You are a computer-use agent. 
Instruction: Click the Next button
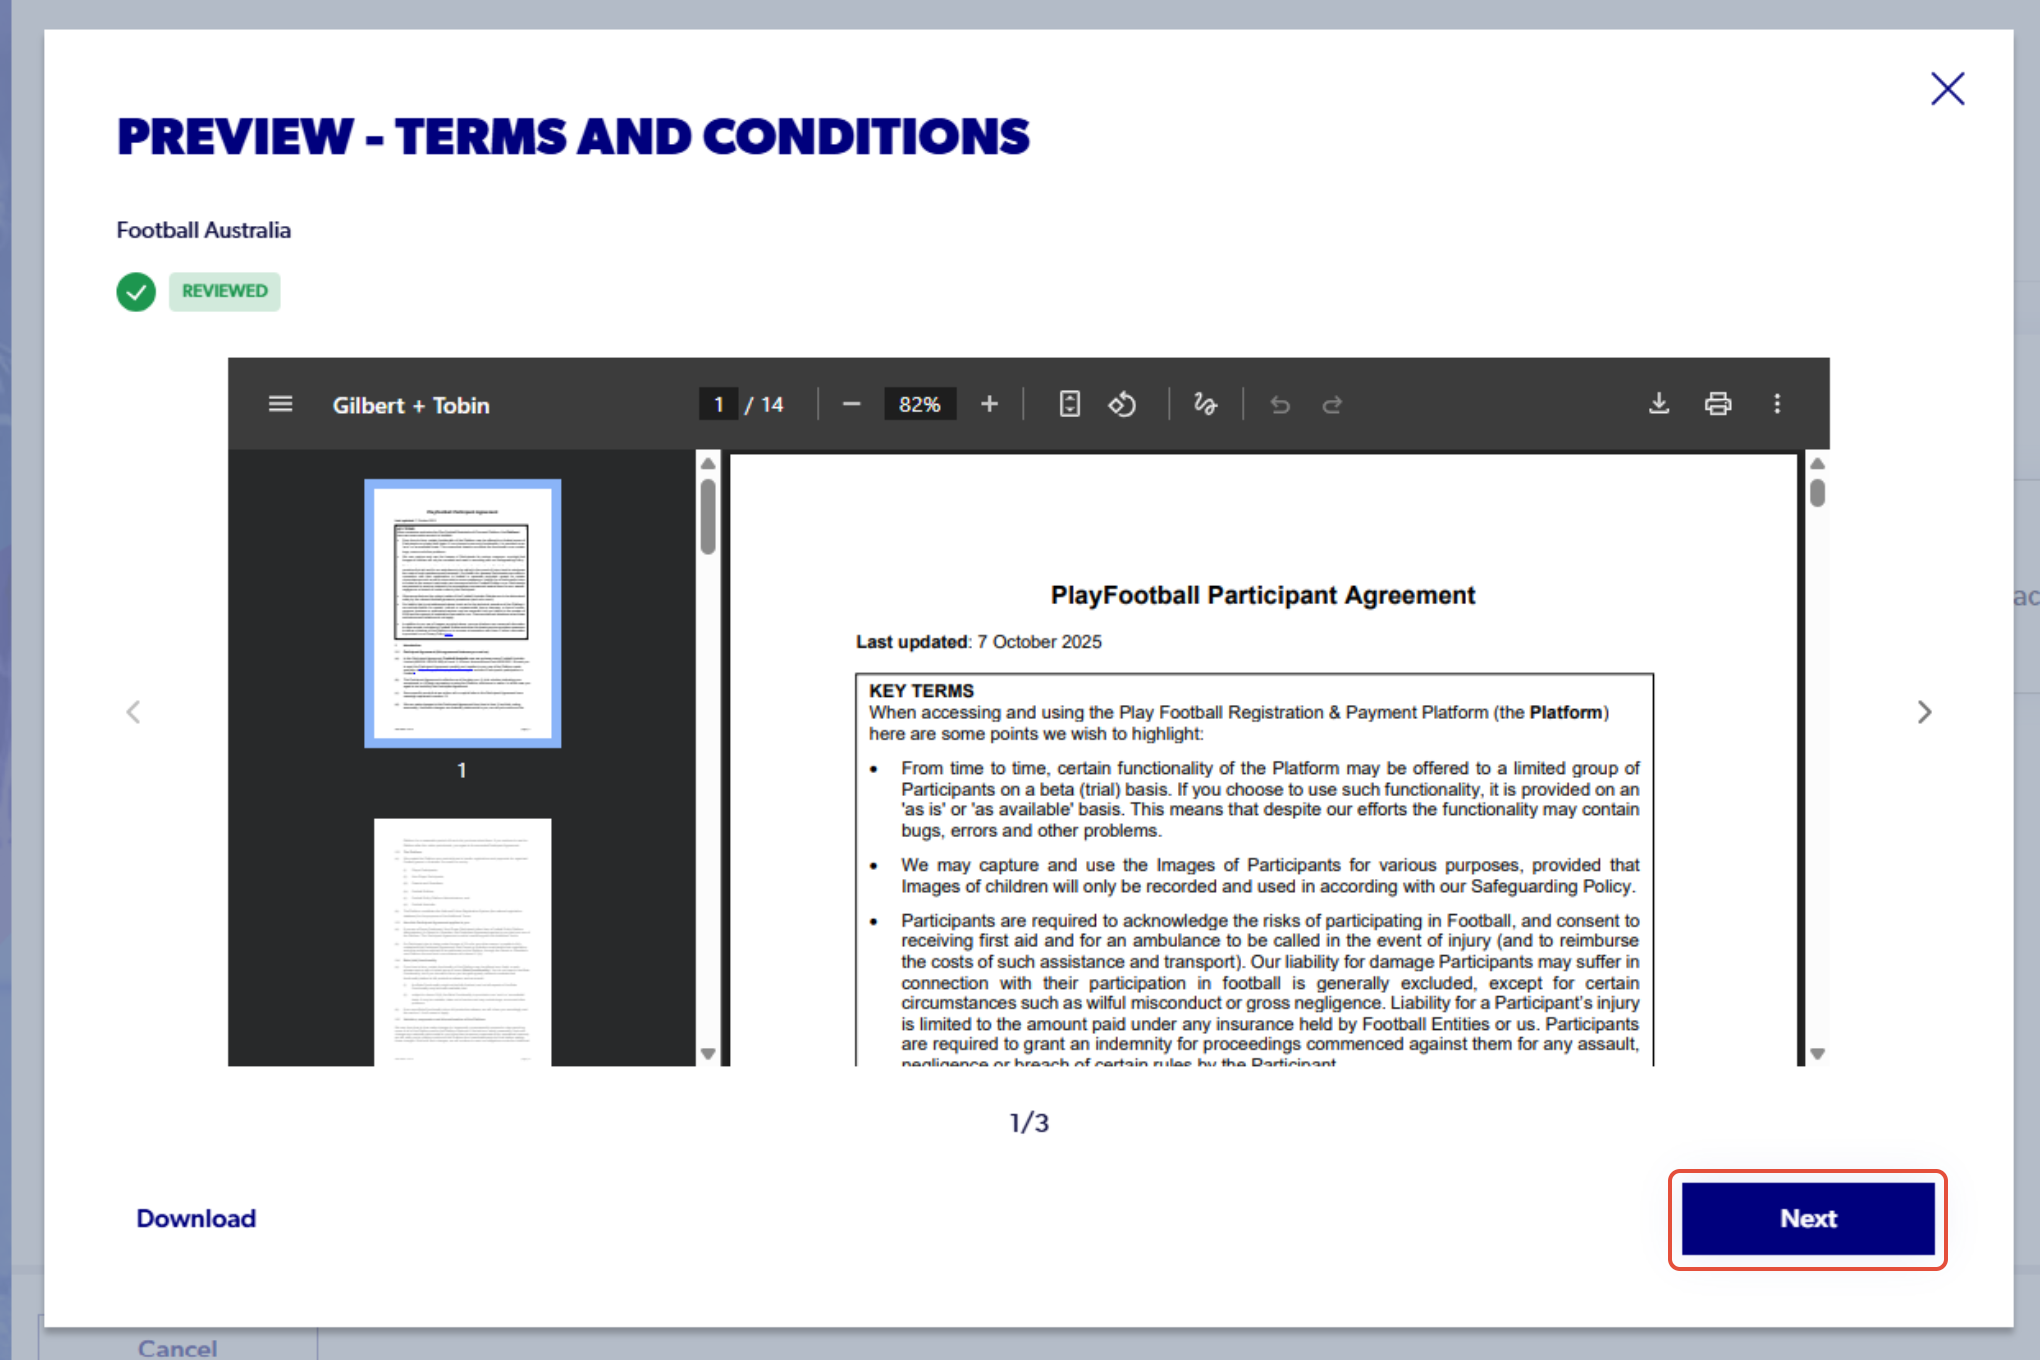(x=1808, y=1218)
